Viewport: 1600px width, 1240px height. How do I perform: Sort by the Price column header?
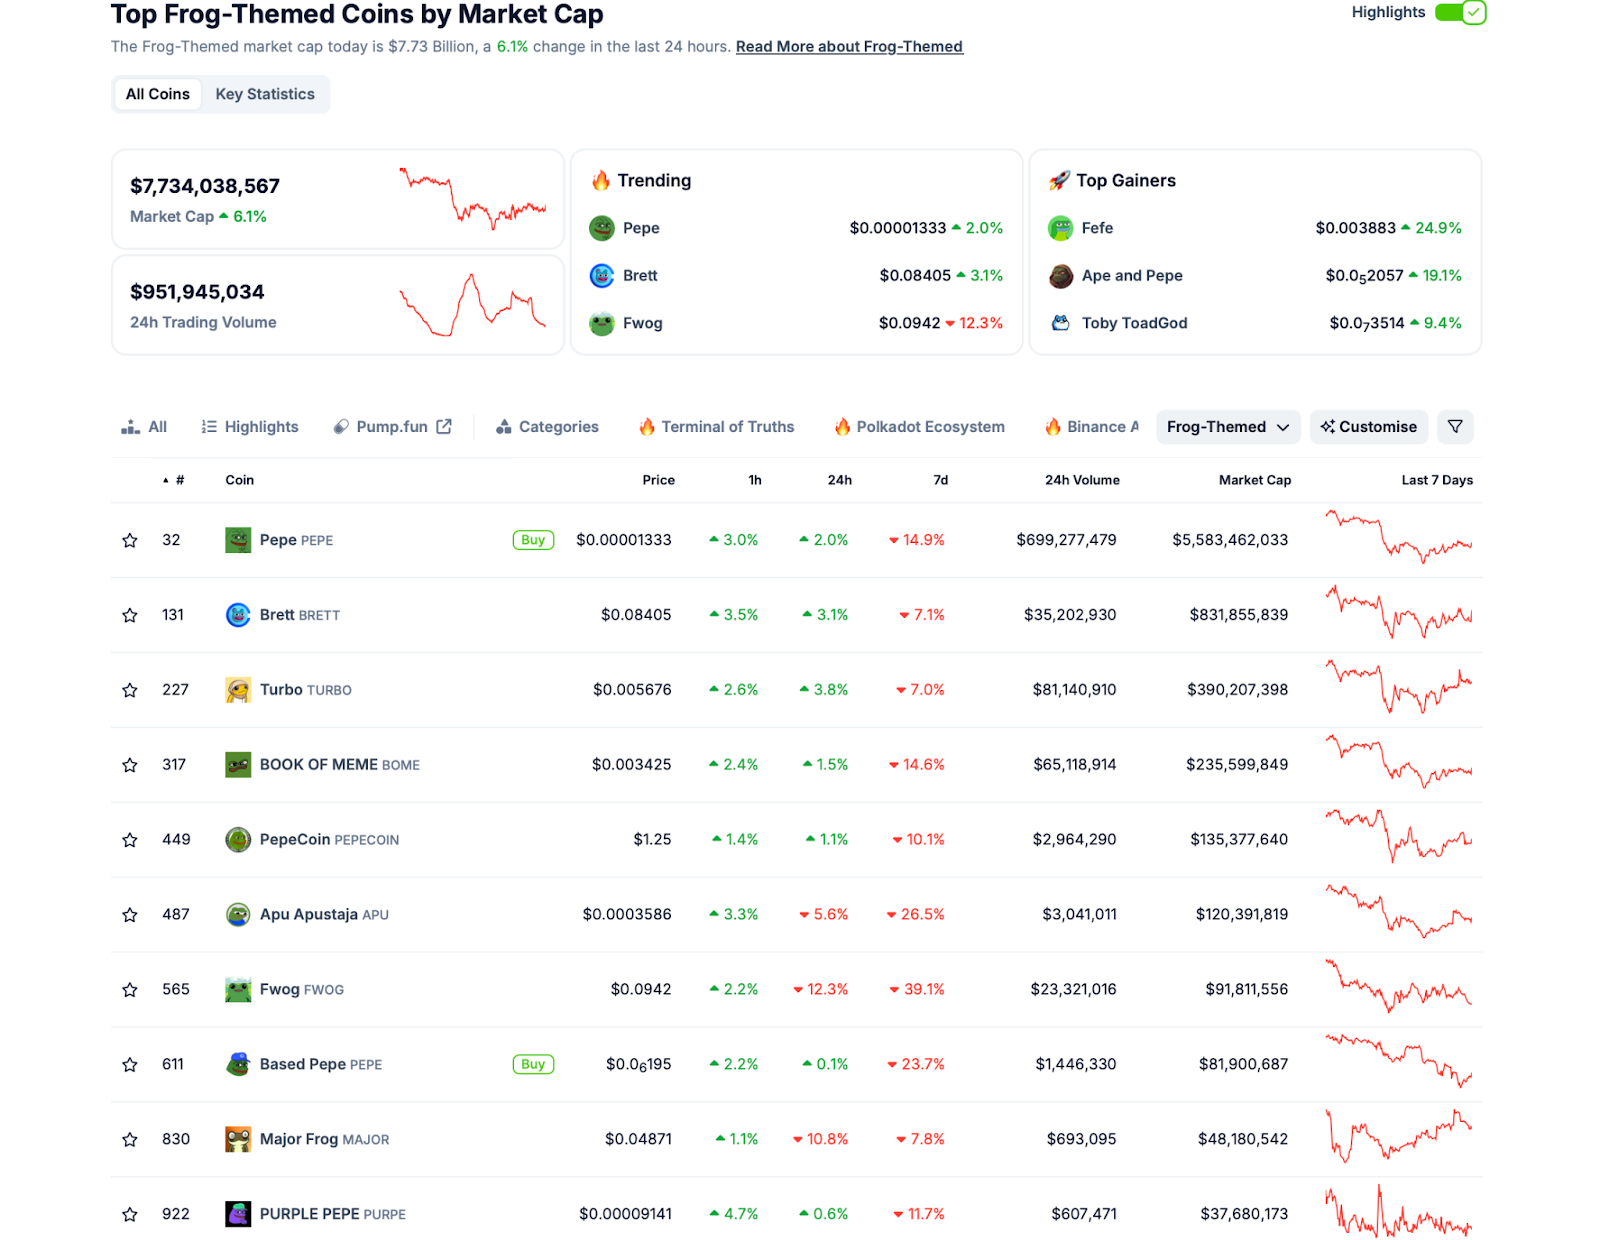659,480
